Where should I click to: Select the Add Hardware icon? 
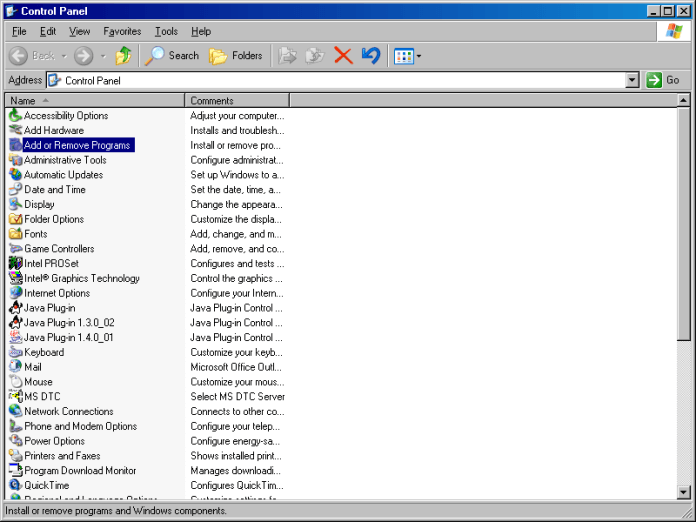click(16, 130)
